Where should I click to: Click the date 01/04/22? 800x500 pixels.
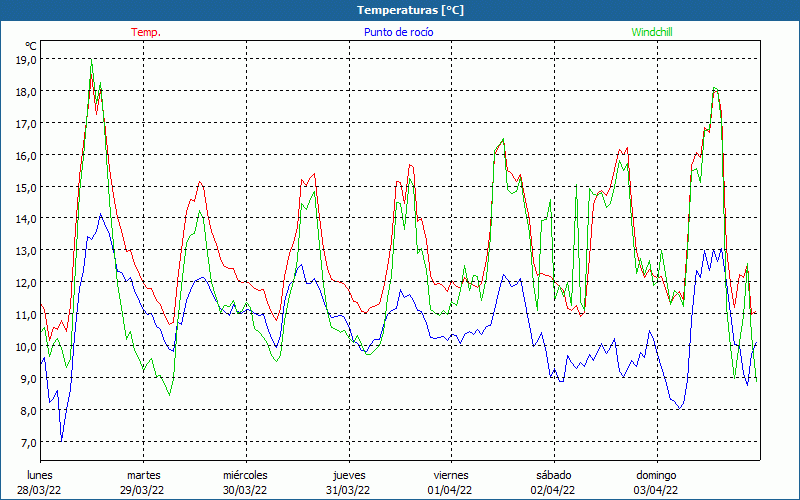coord(451,490)
